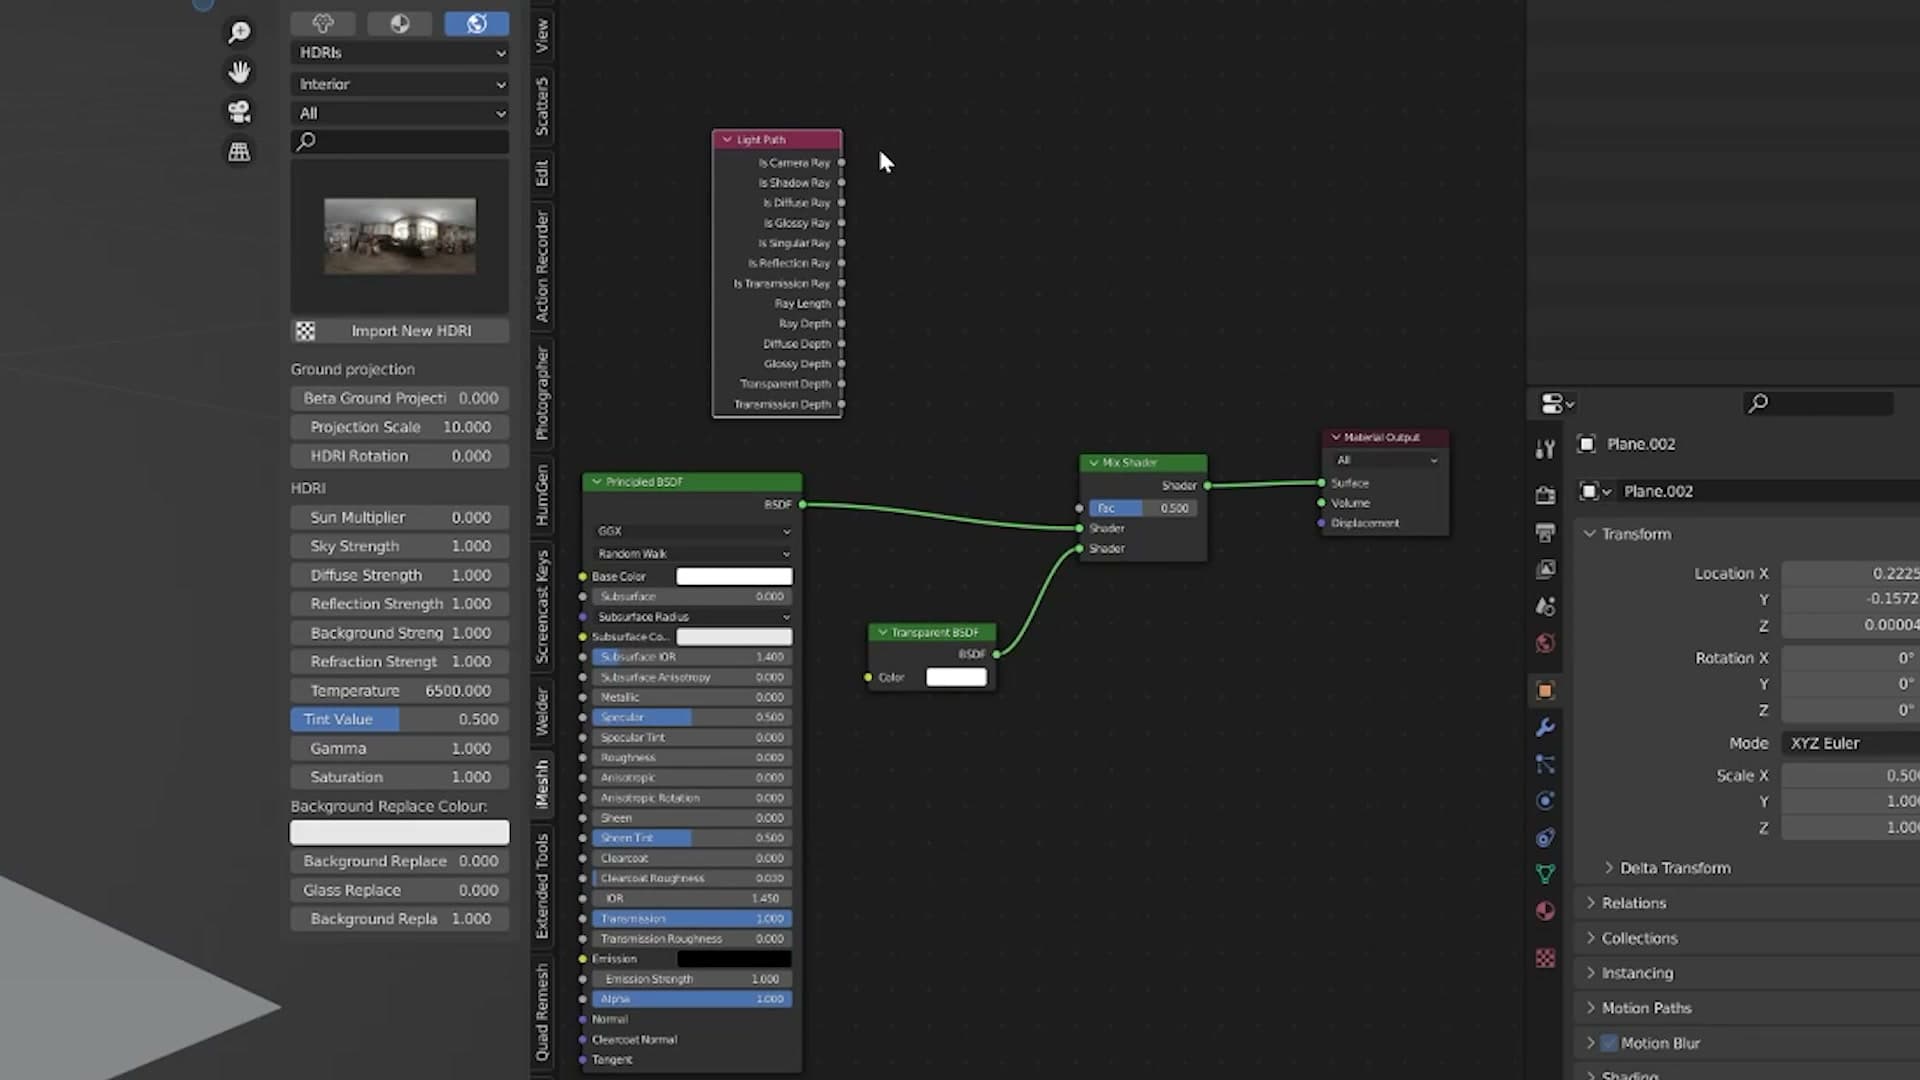
Task: Click the Temperature 6500.000 field
Action: (x=400, y=690)
